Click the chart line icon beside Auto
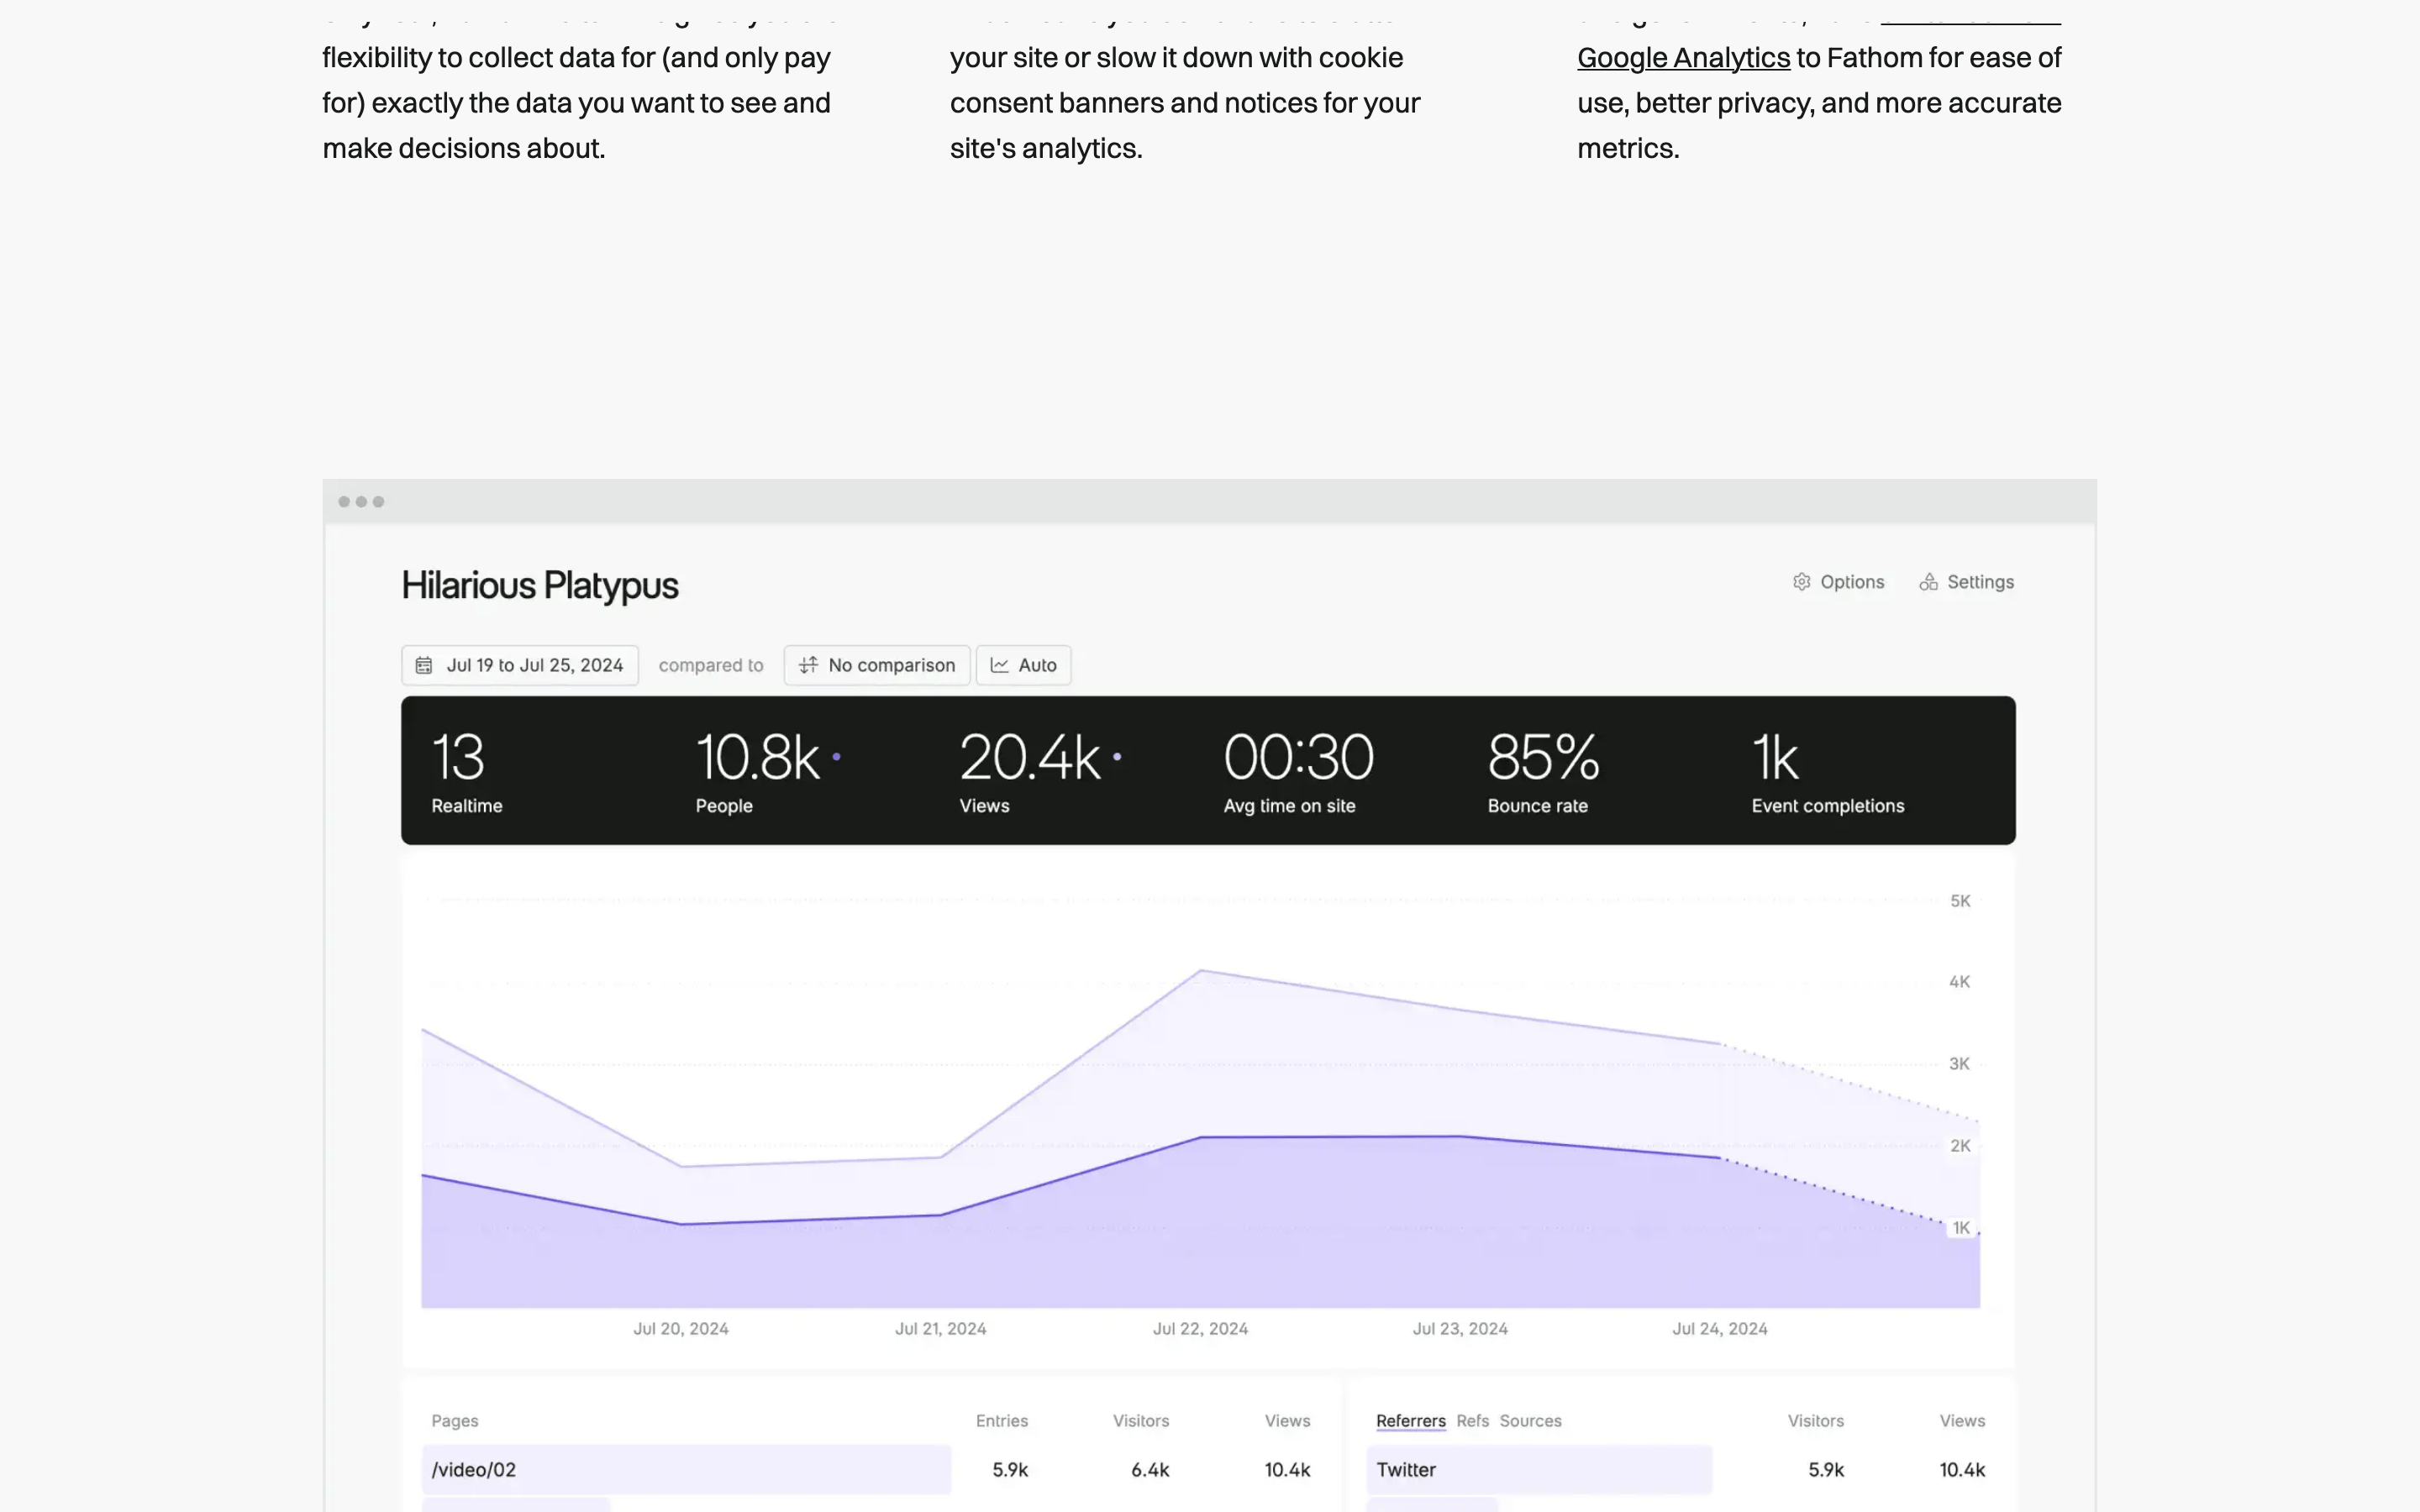The width and height of the screenshot is (2420, 1512). [999, 665]
